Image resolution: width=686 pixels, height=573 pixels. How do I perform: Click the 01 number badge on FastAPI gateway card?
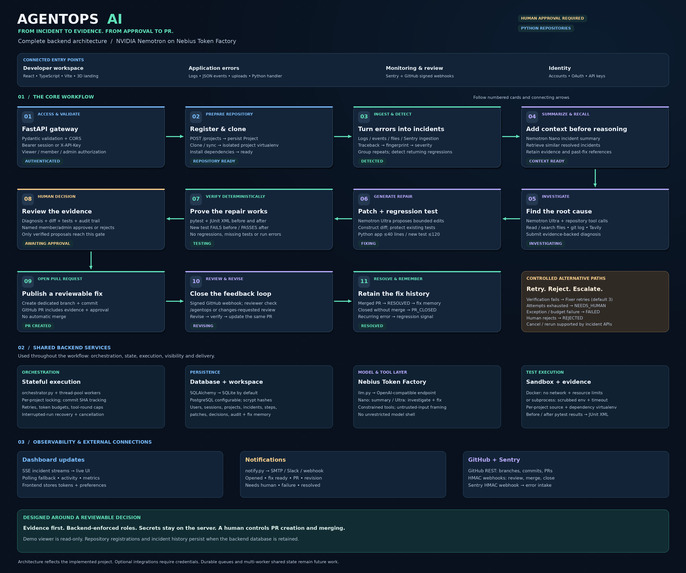(x=28, y=116)
